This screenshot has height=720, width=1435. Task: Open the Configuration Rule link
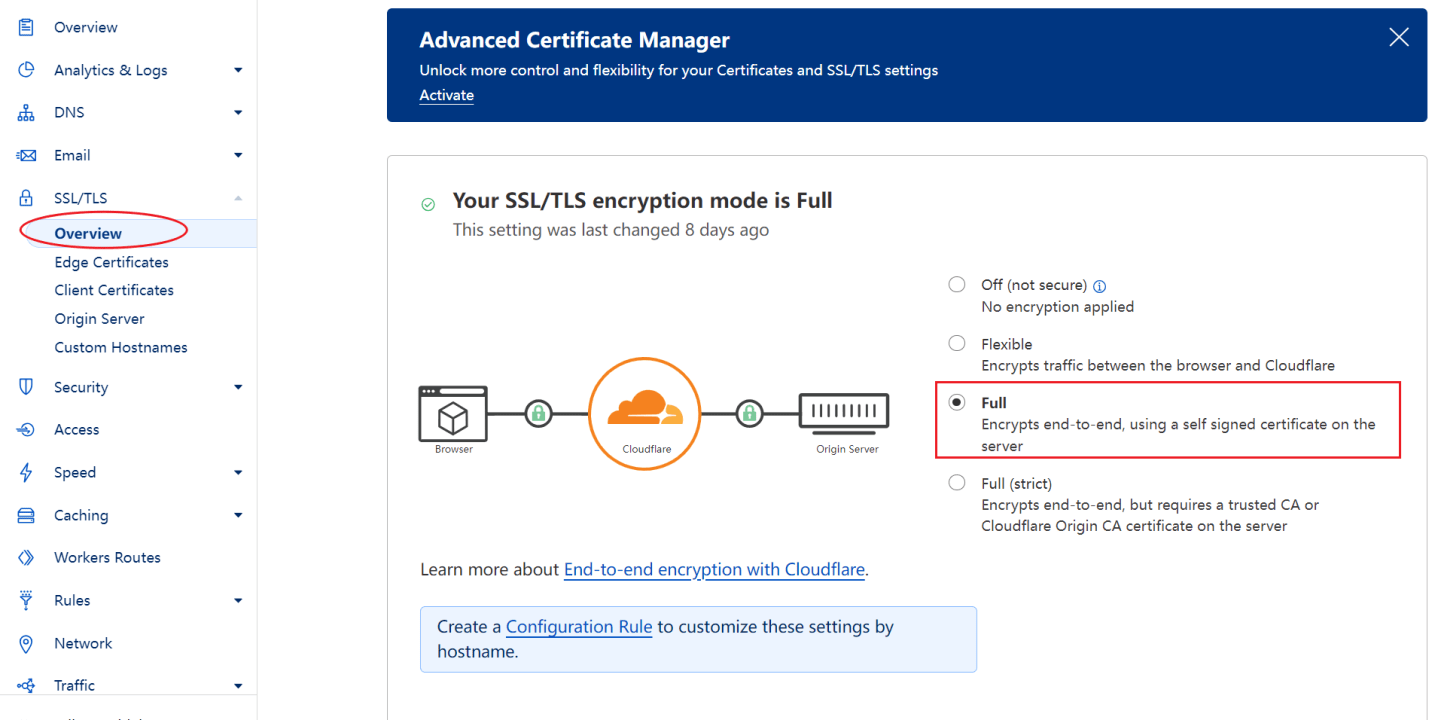579,627
